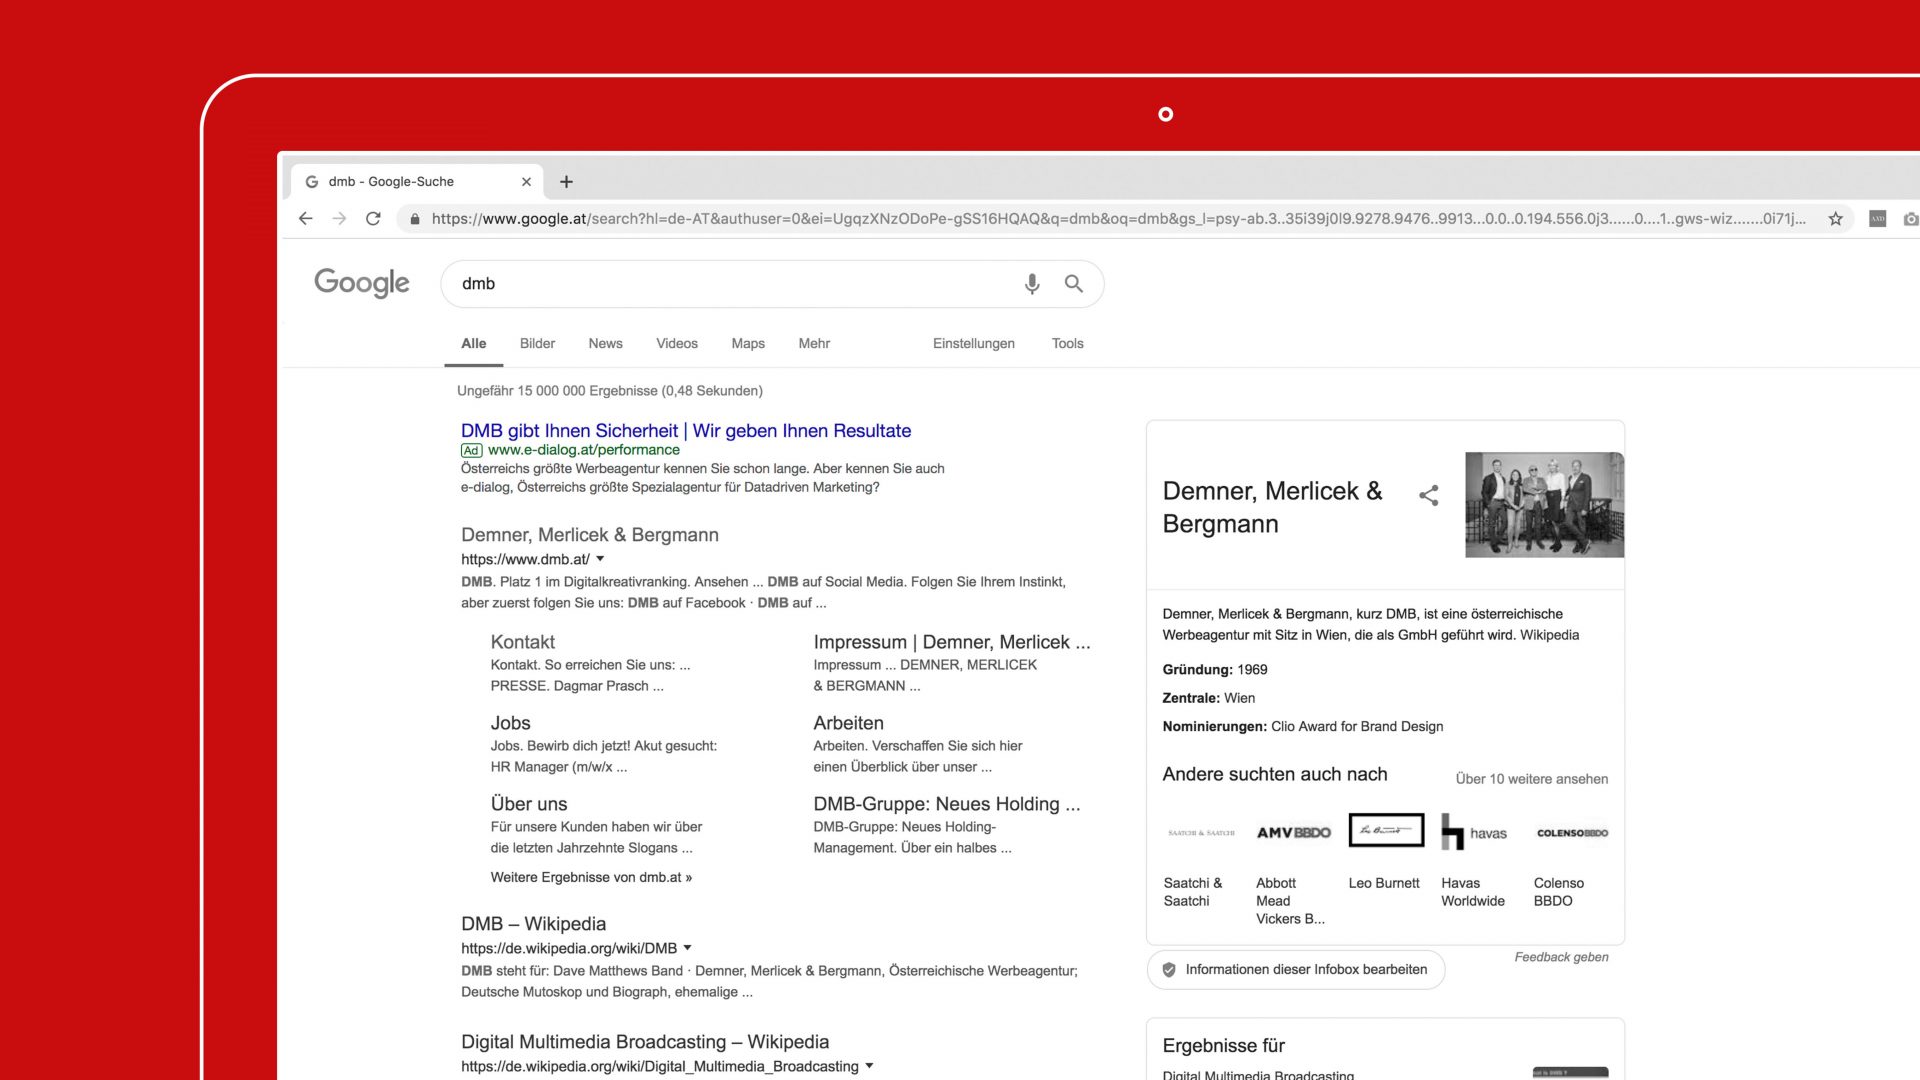Share Demner, Merlicek & Bergmann via share icon

click(x=1429, y=495)
